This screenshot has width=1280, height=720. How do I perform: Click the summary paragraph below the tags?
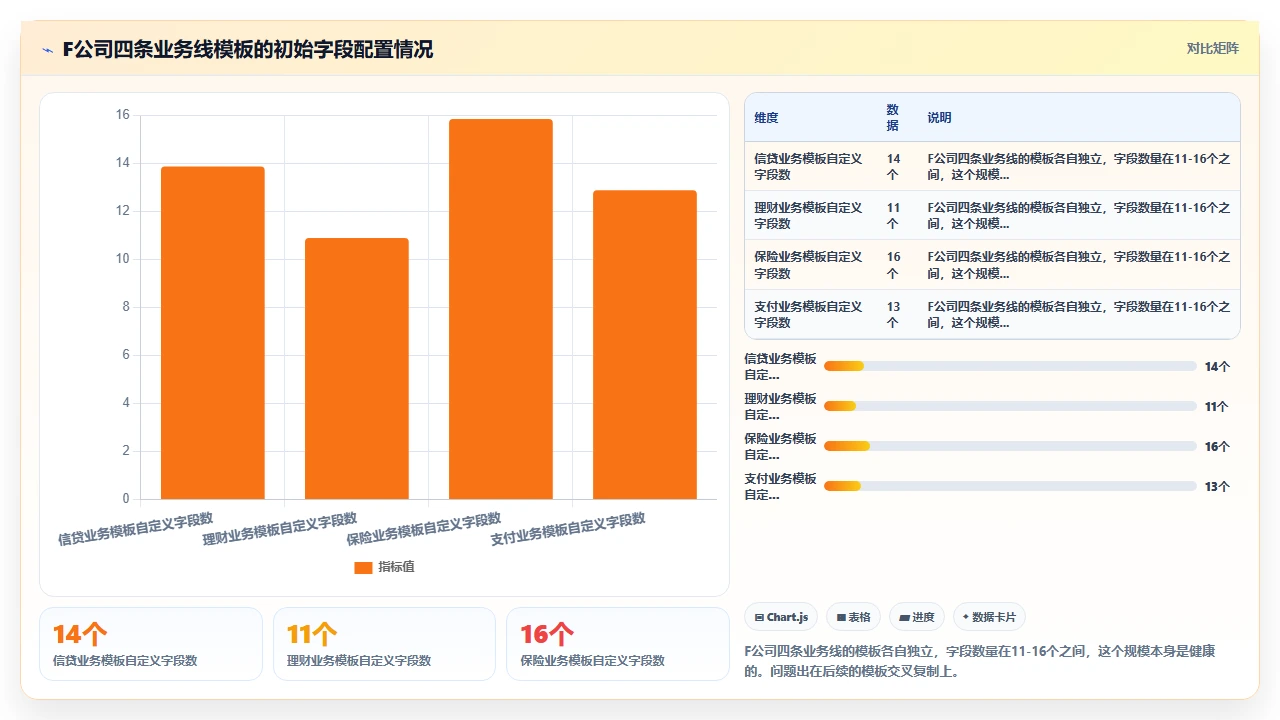[984, 661]
